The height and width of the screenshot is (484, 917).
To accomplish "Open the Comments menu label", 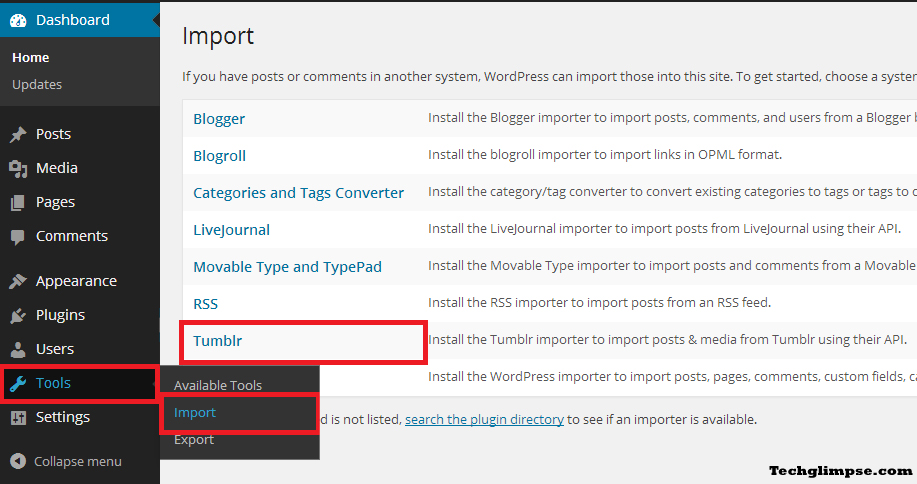I will coord(72,236).
